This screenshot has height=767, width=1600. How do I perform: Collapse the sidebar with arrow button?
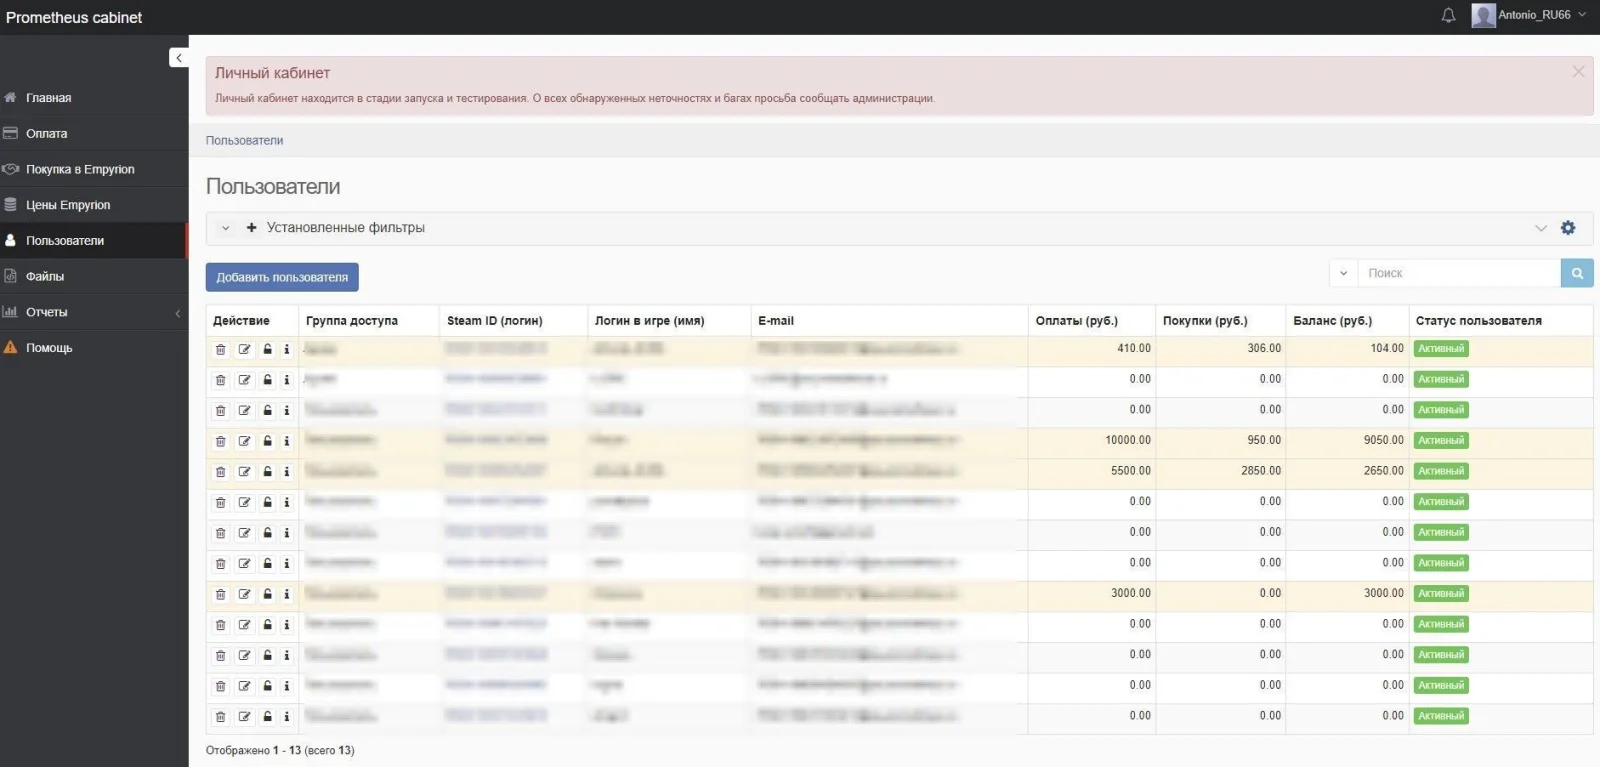(x=178, y=58)
